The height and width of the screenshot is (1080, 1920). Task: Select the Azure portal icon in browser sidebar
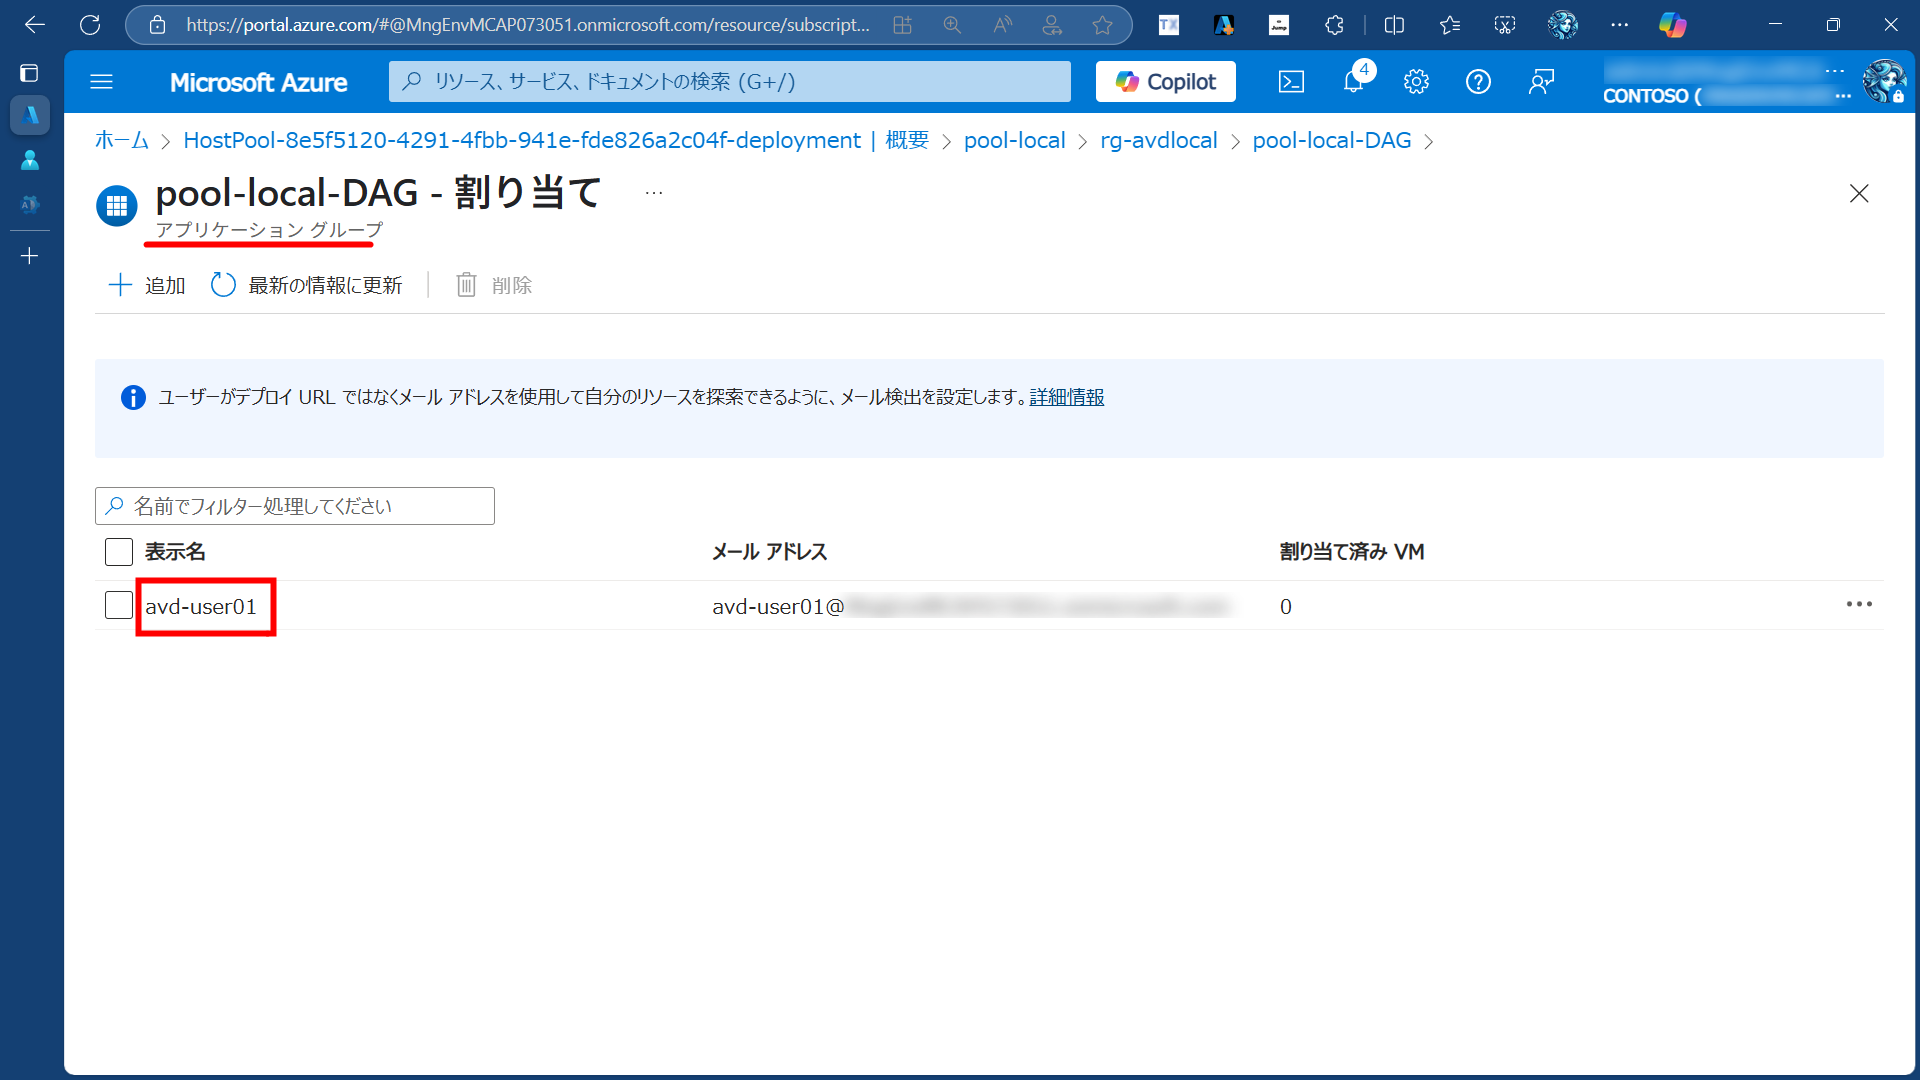click(x=30, y=114)
